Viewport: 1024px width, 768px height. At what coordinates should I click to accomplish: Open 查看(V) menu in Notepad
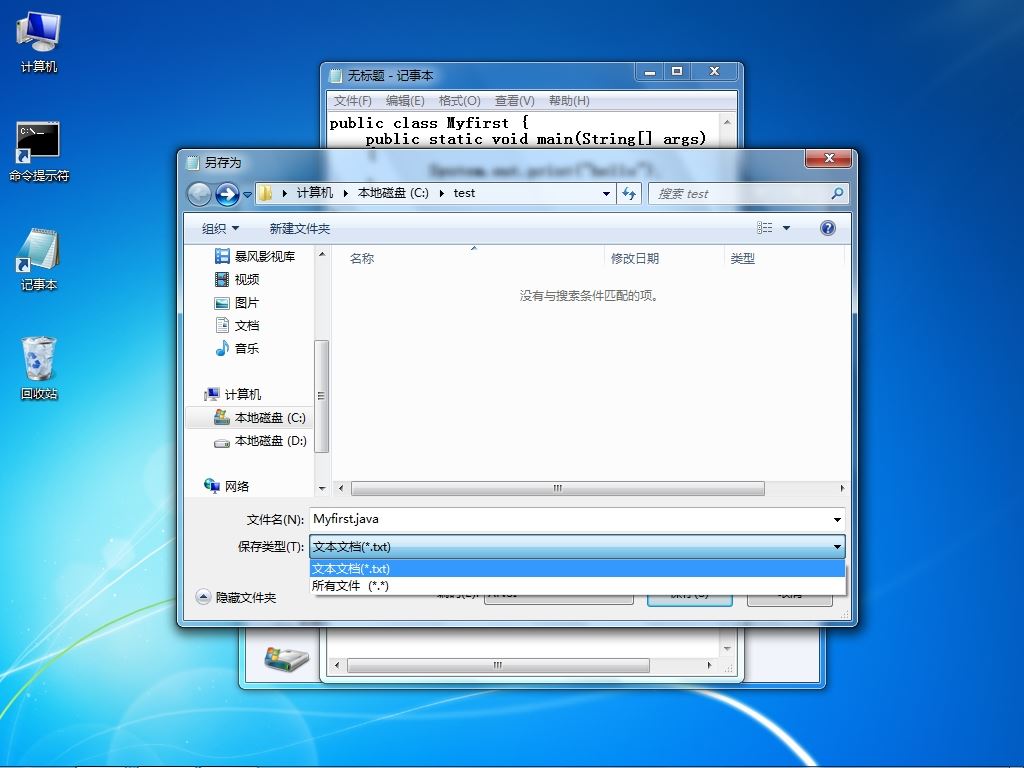coord(515,101)
